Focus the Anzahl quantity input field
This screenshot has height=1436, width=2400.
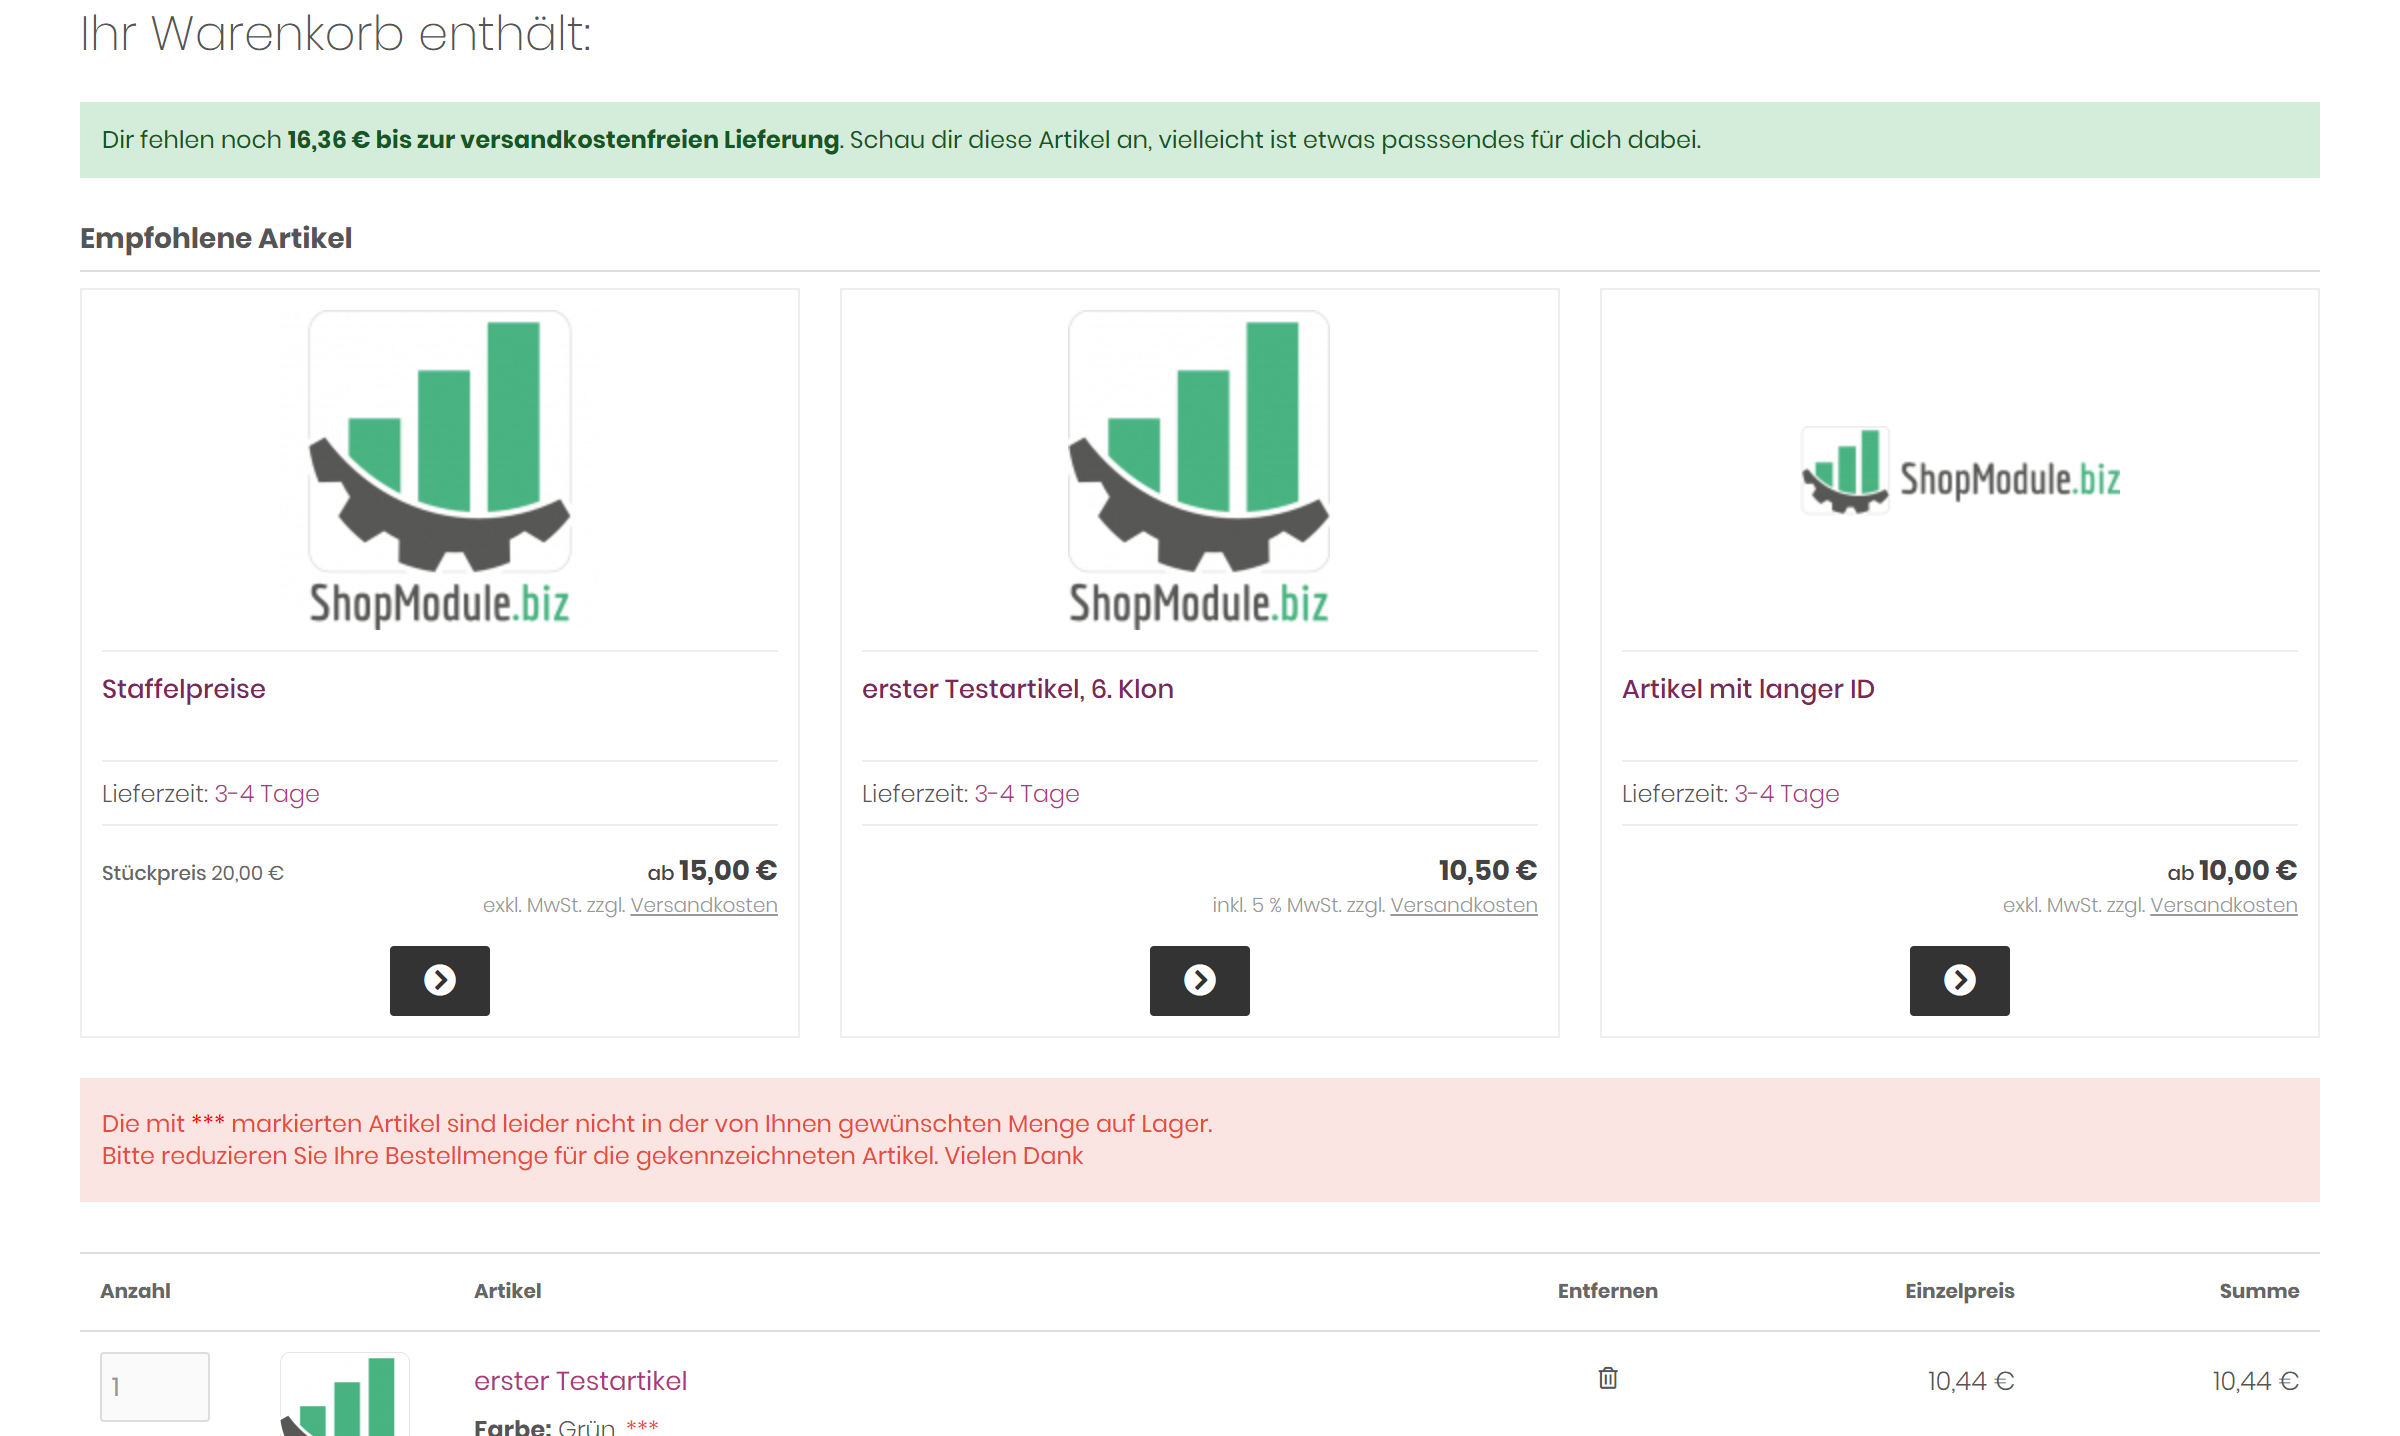point(155,1386)
